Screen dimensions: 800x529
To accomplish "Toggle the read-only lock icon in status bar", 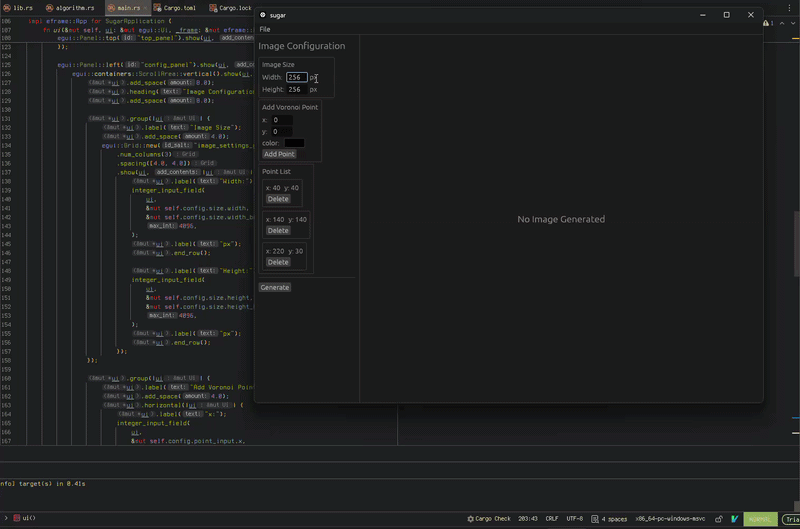I will (x=718, y=519).
